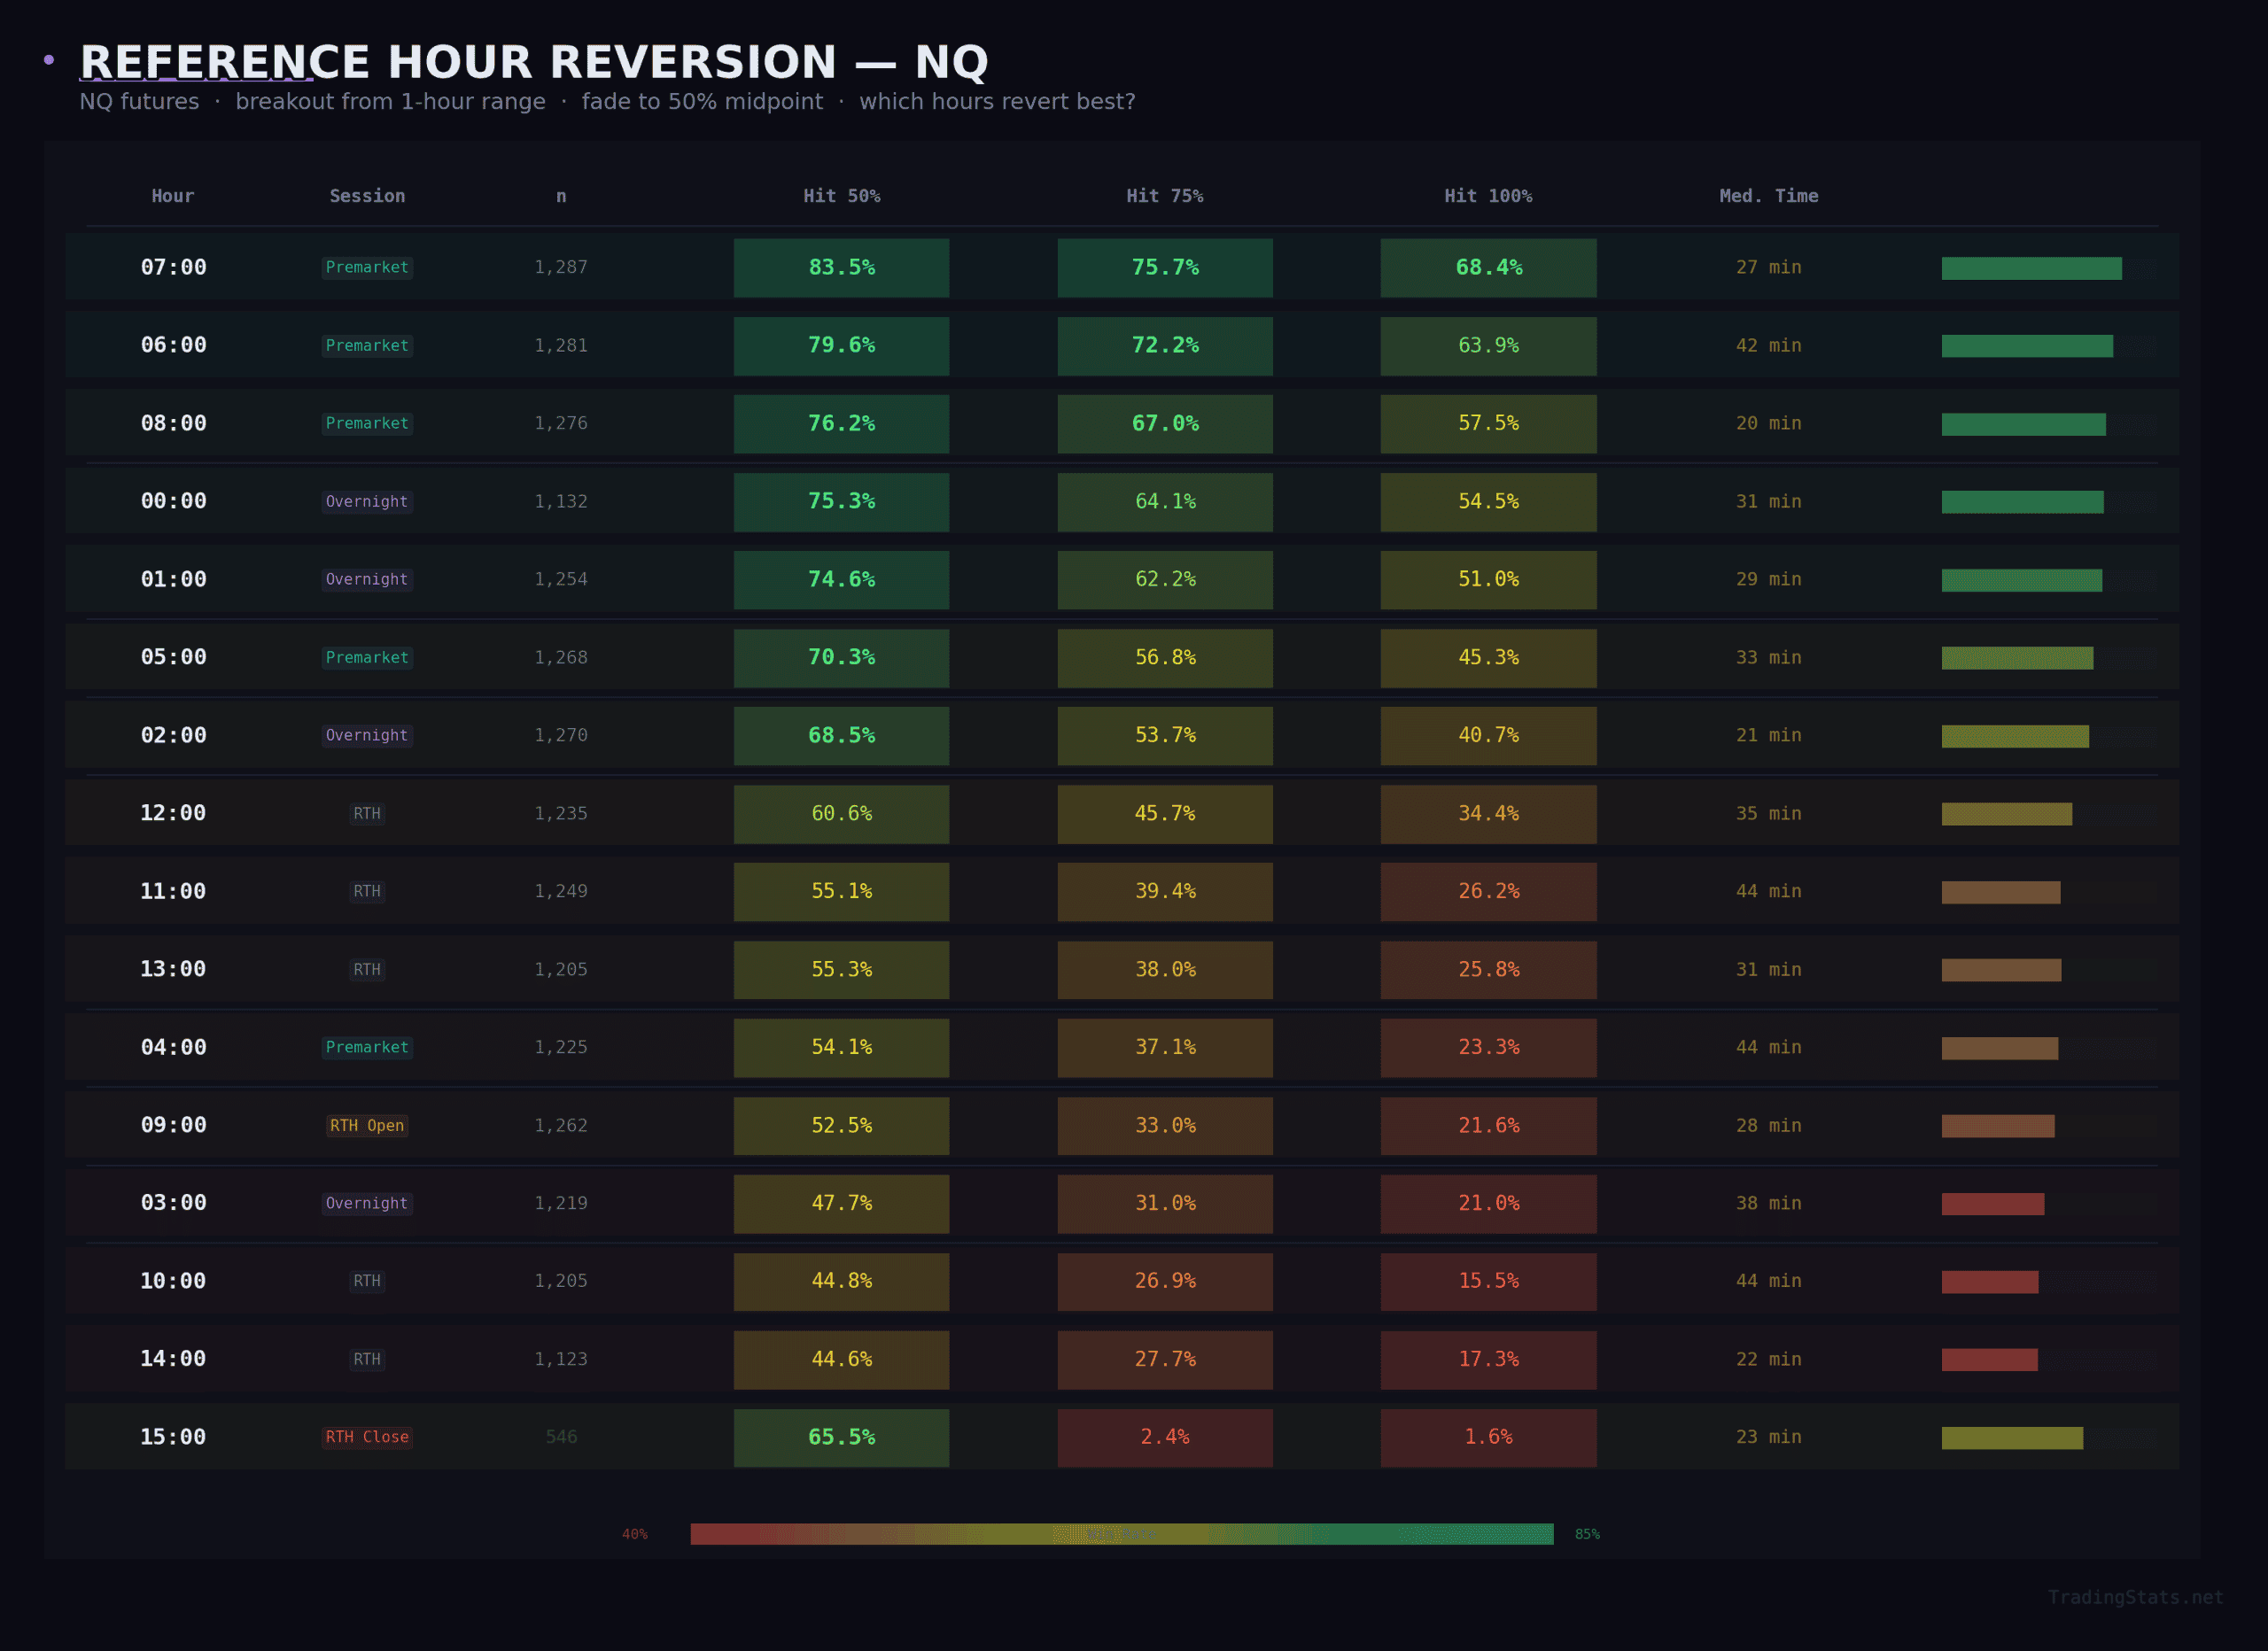Open the Session column header sort
The height and width of the screenshot is (1651, 2268).
[x=367, y=196]
